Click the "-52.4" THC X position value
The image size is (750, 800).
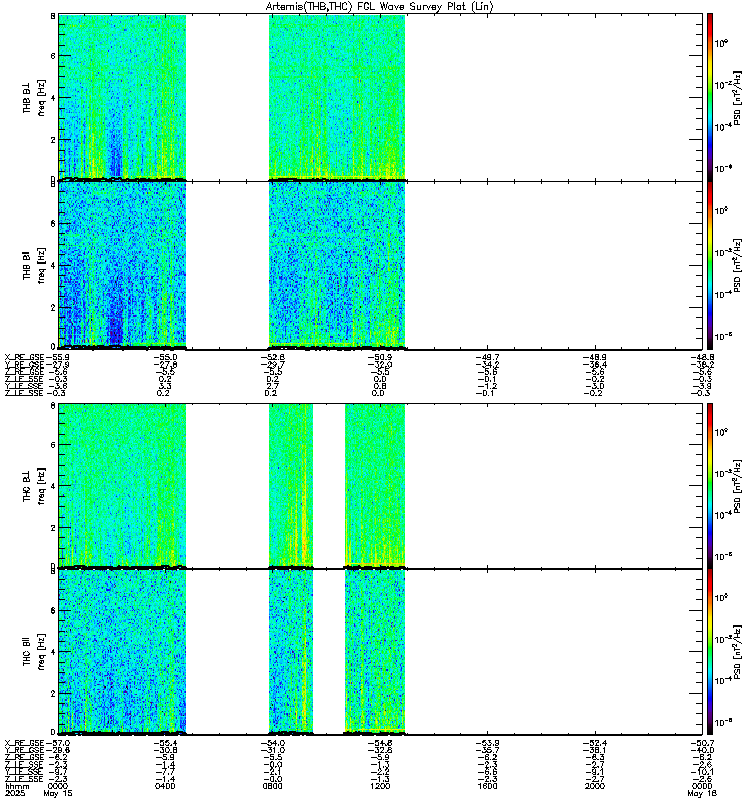click(x=595, y=743)
